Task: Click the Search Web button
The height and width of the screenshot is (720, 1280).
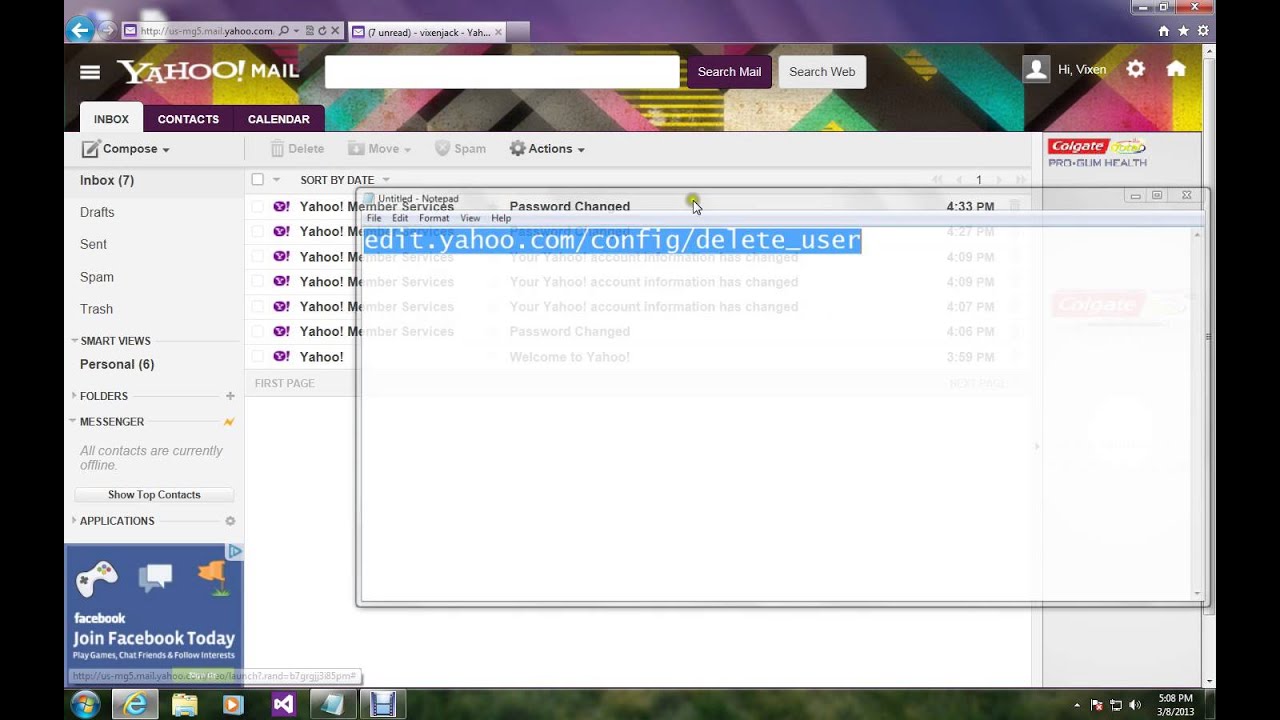Action: click(x=822, y=72)
